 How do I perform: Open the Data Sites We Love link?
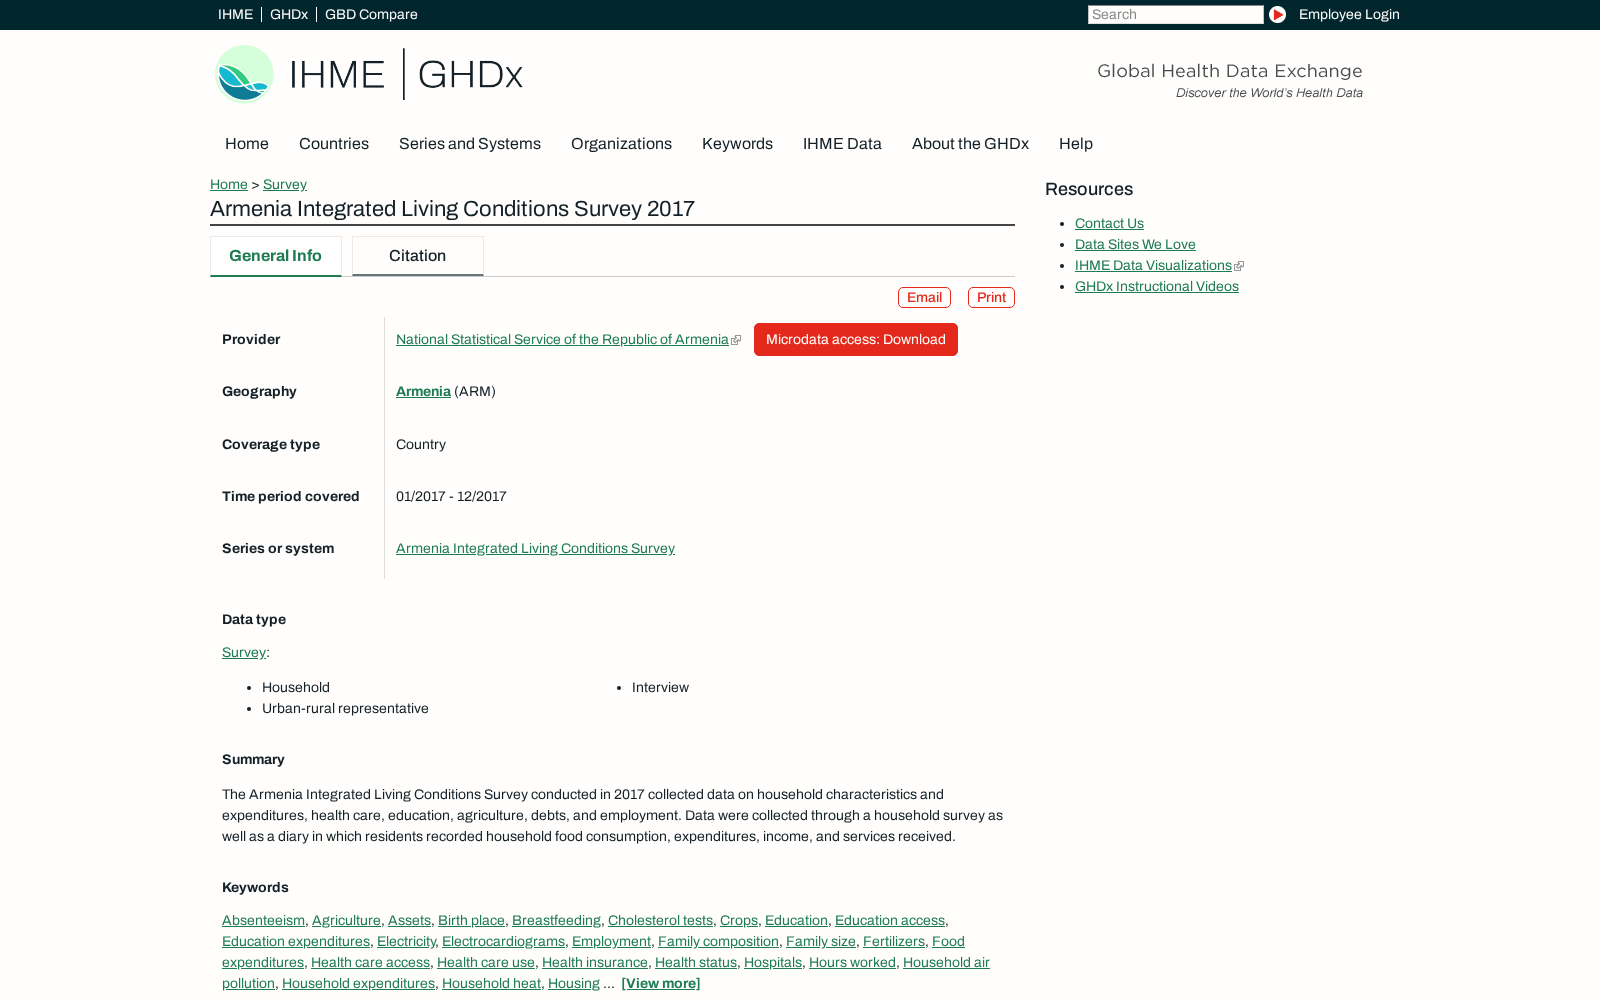pos(1135,244)
